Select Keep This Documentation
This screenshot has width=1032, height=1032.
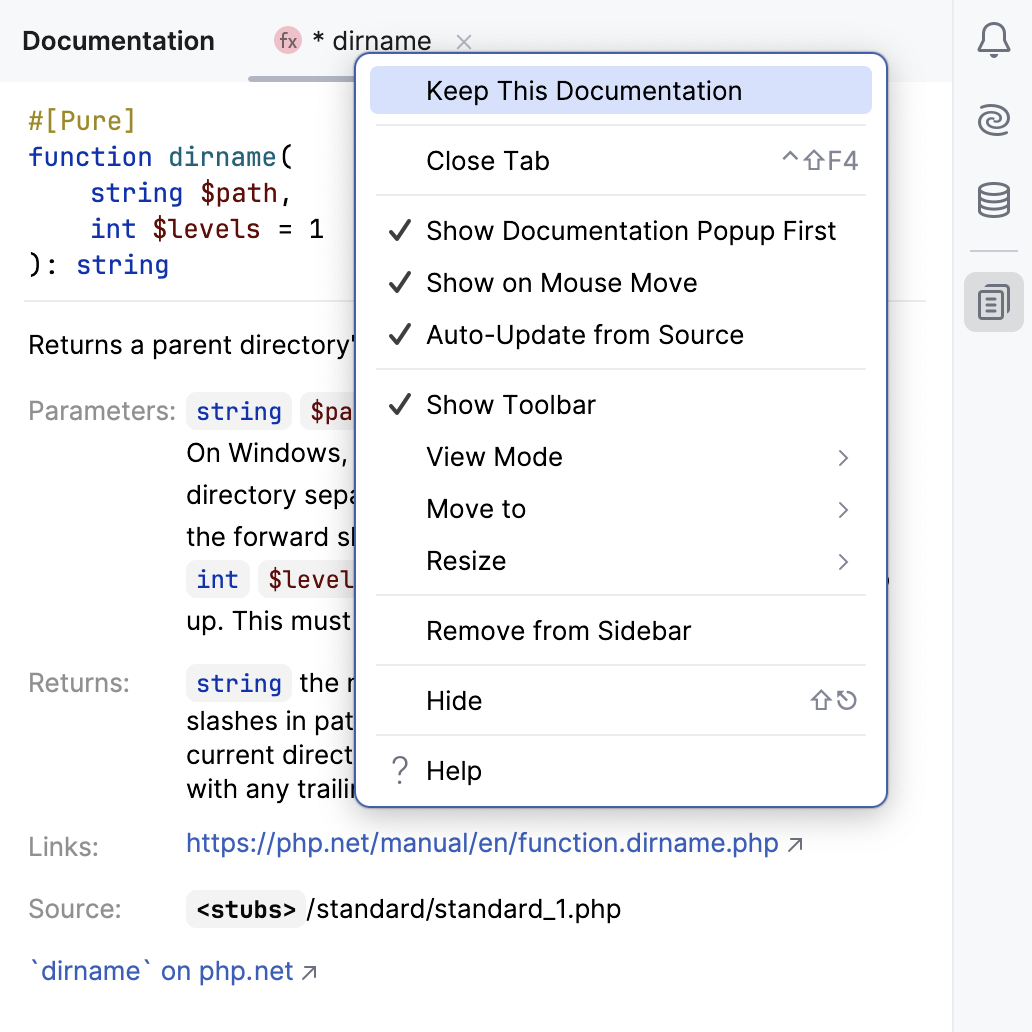(x=585, y=90)
